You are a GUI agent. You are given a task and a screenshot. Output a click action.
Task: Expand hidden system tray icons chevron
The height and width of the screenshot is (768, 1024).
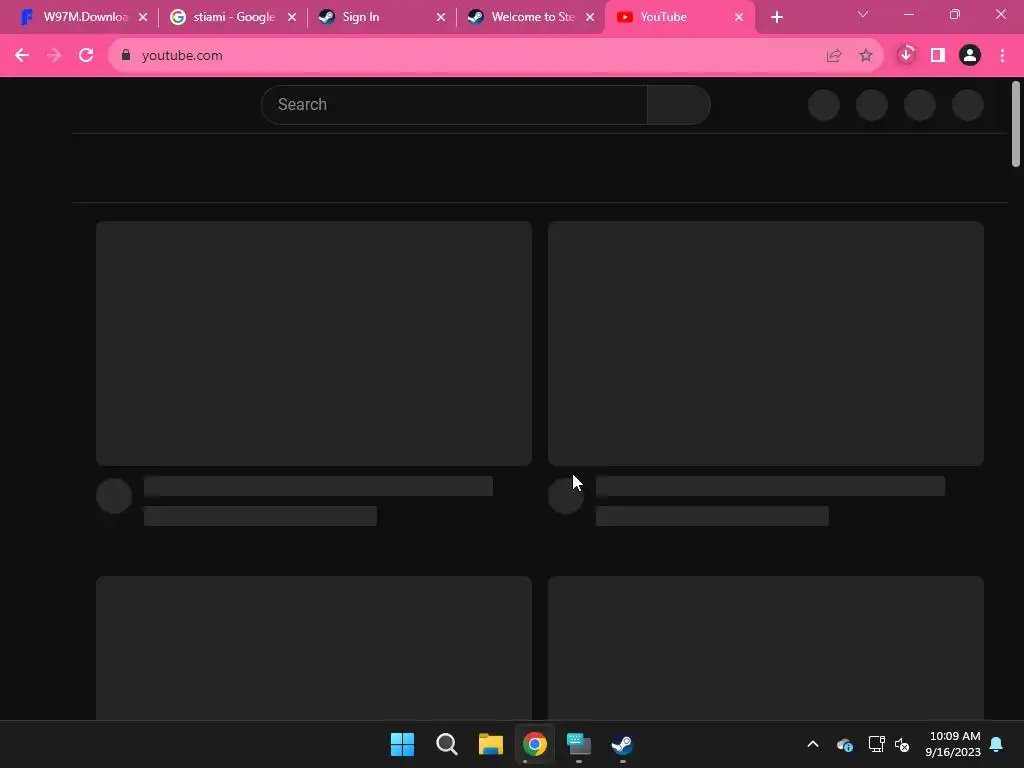813,744
